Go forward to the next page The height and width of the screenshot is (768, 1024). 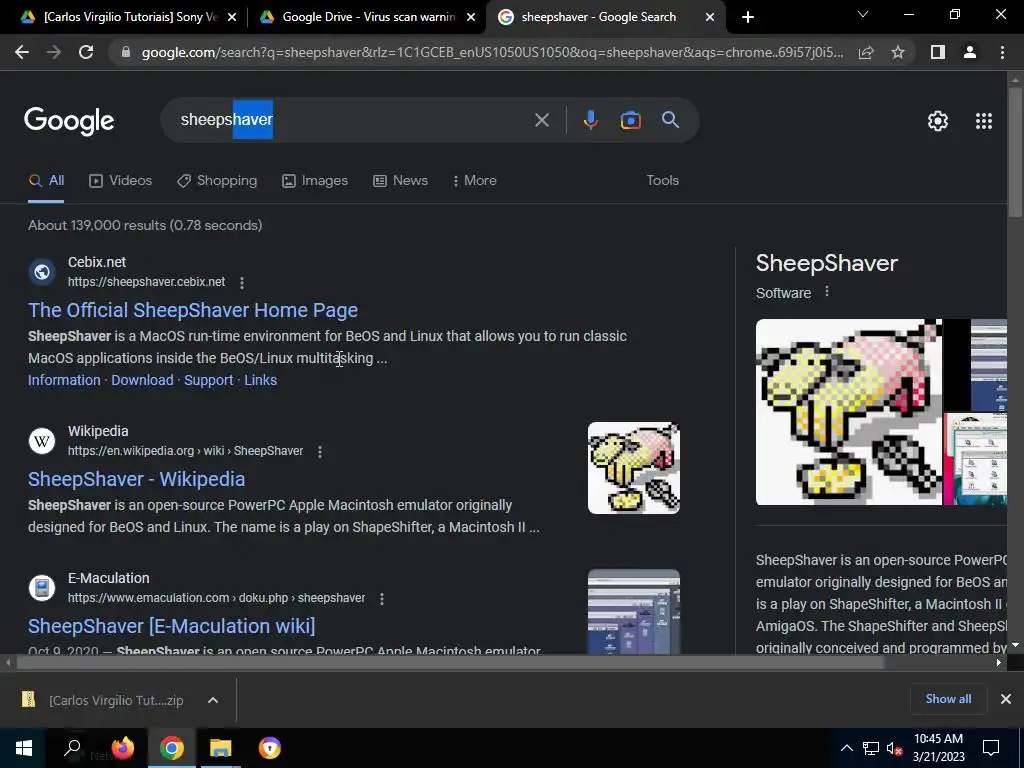tap(54, 52)
